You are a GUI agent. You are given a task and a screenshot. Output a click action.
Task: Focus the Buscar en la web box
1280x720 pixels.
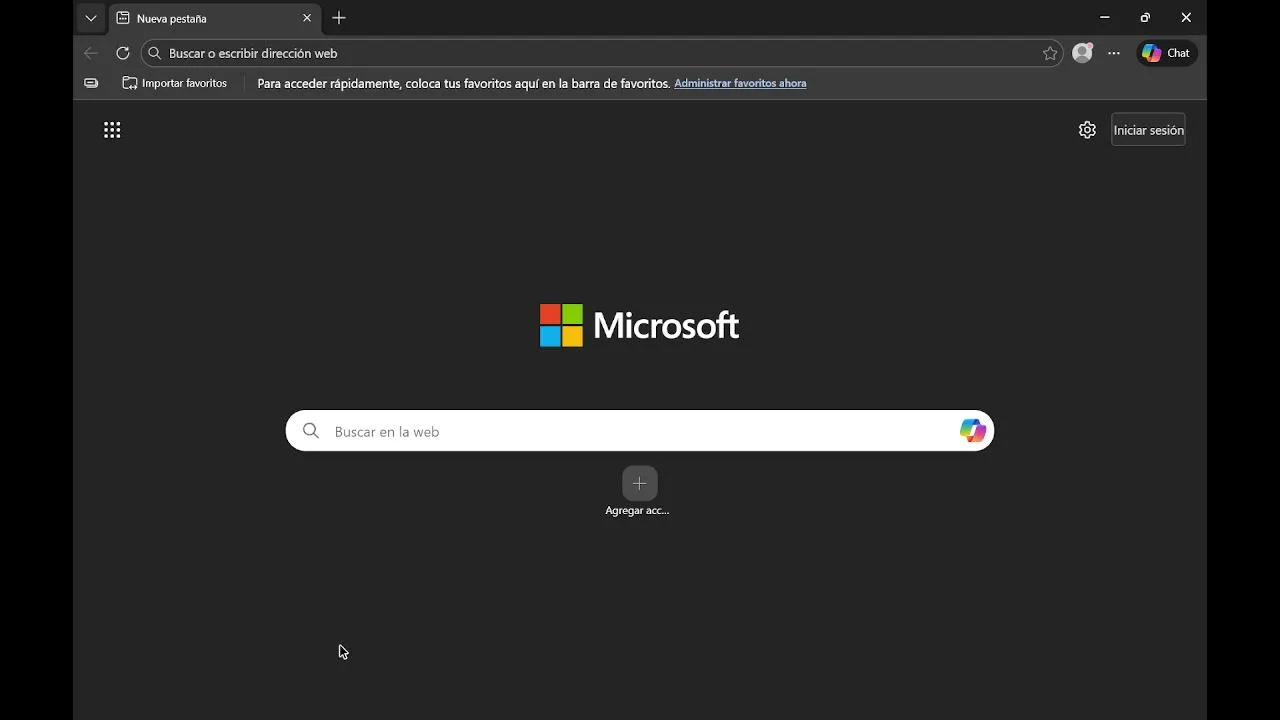640,431
